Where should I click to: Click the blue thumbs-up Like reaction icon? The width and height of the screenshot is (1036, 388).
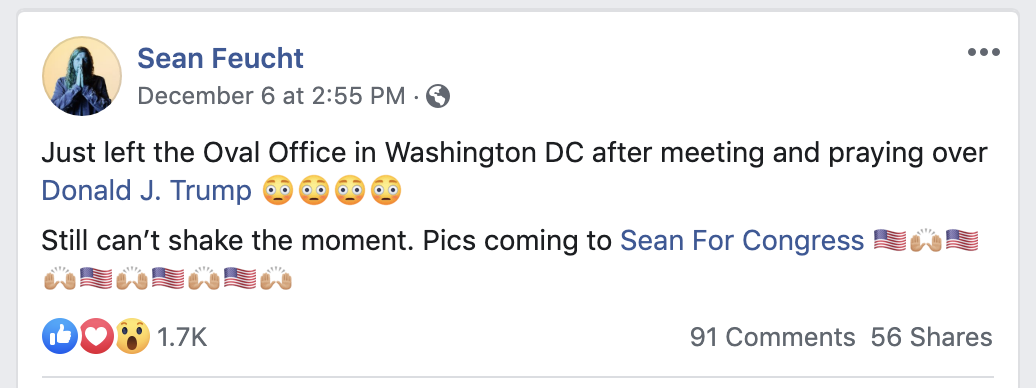click(x=59, y=337)
